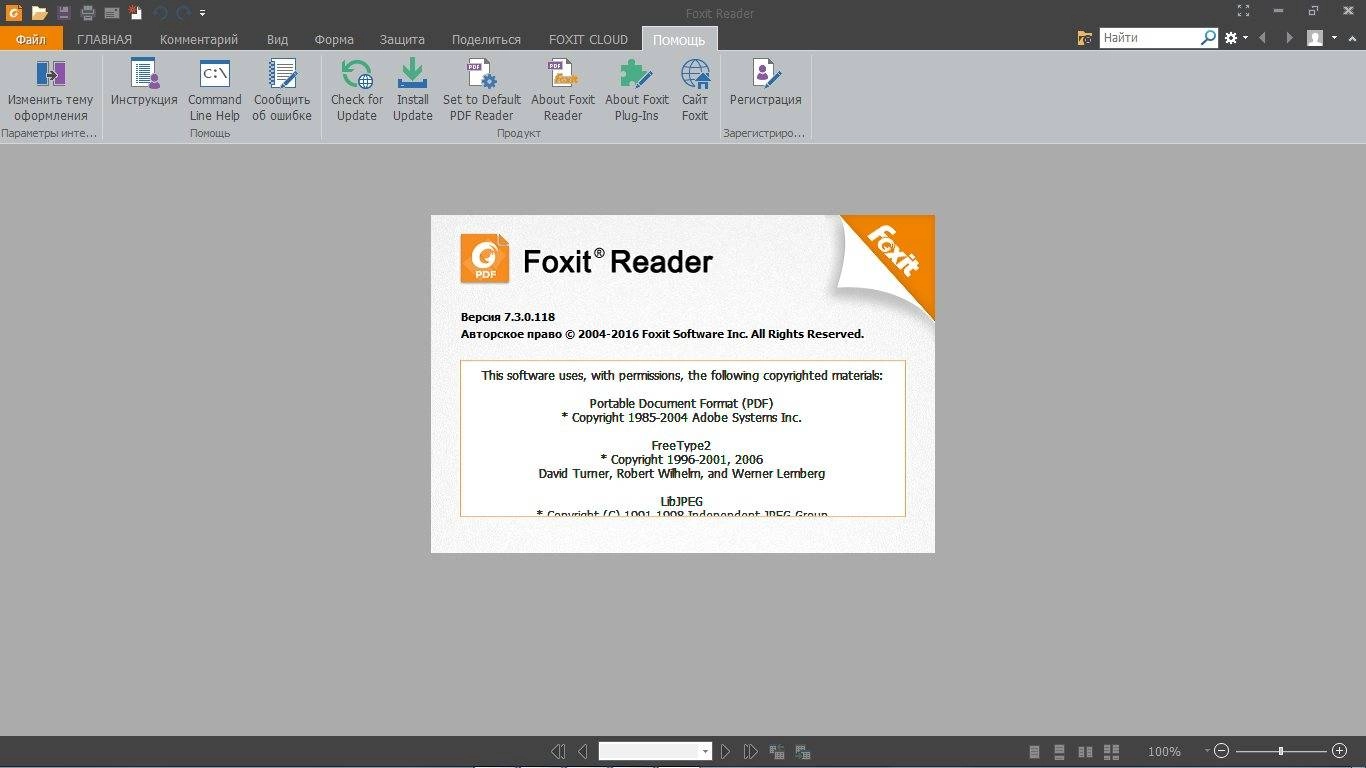Open About Foxit Plug-Ins
The height and width of the screenshot is (768, 1366).
[637, 90]
